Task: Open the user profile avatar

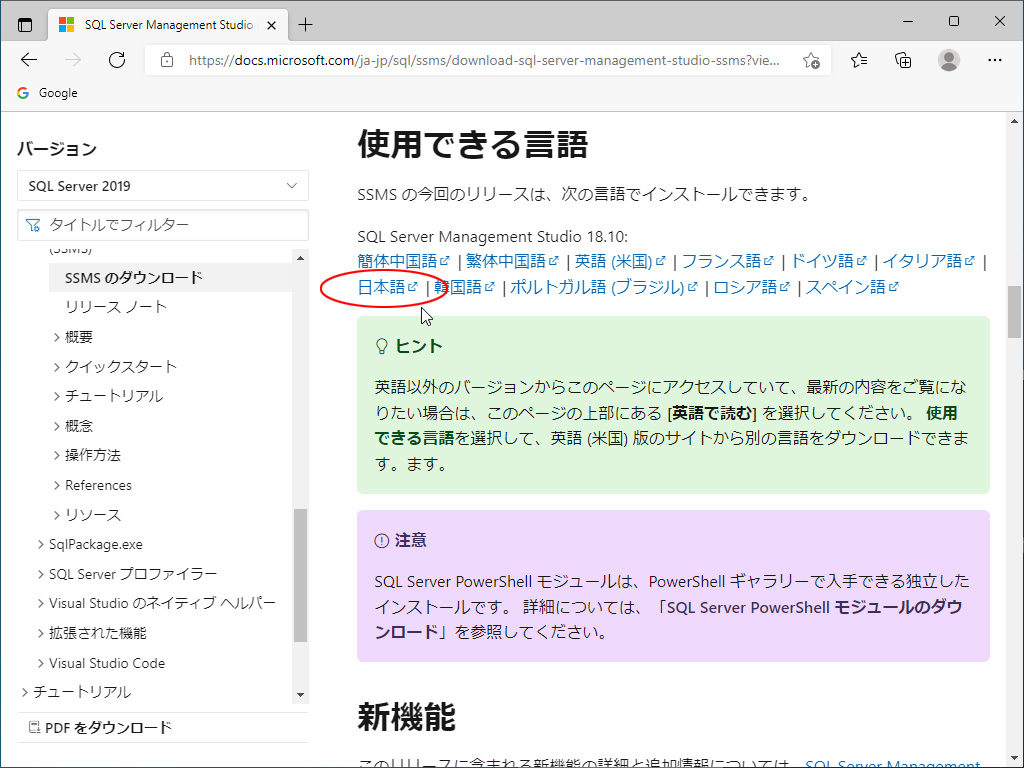Action: [949, 60]
